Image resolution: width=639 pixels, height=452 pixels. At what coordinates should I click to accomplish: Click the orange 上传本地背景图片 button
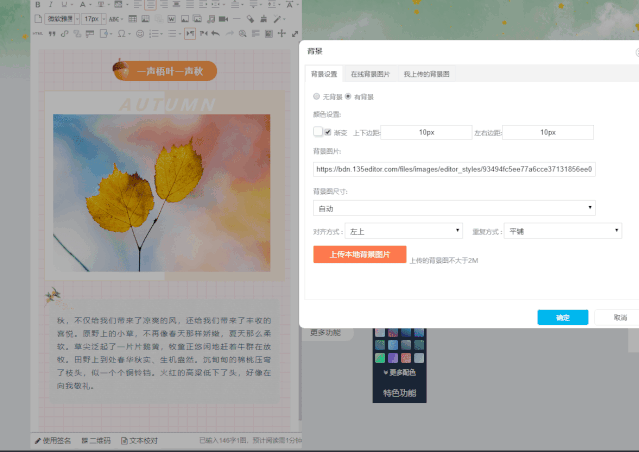click(359, 254)
